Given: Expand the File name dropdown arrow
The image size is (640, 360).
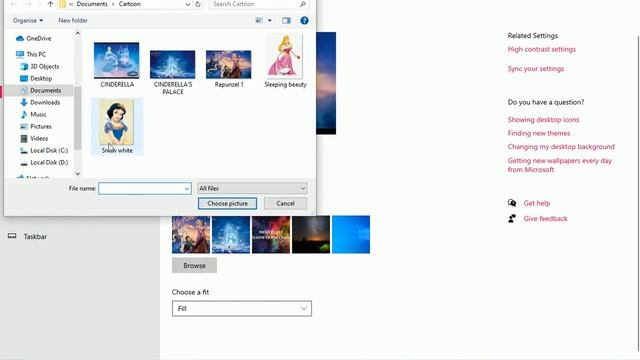Looking at the screenshot, I should [187, 189].
